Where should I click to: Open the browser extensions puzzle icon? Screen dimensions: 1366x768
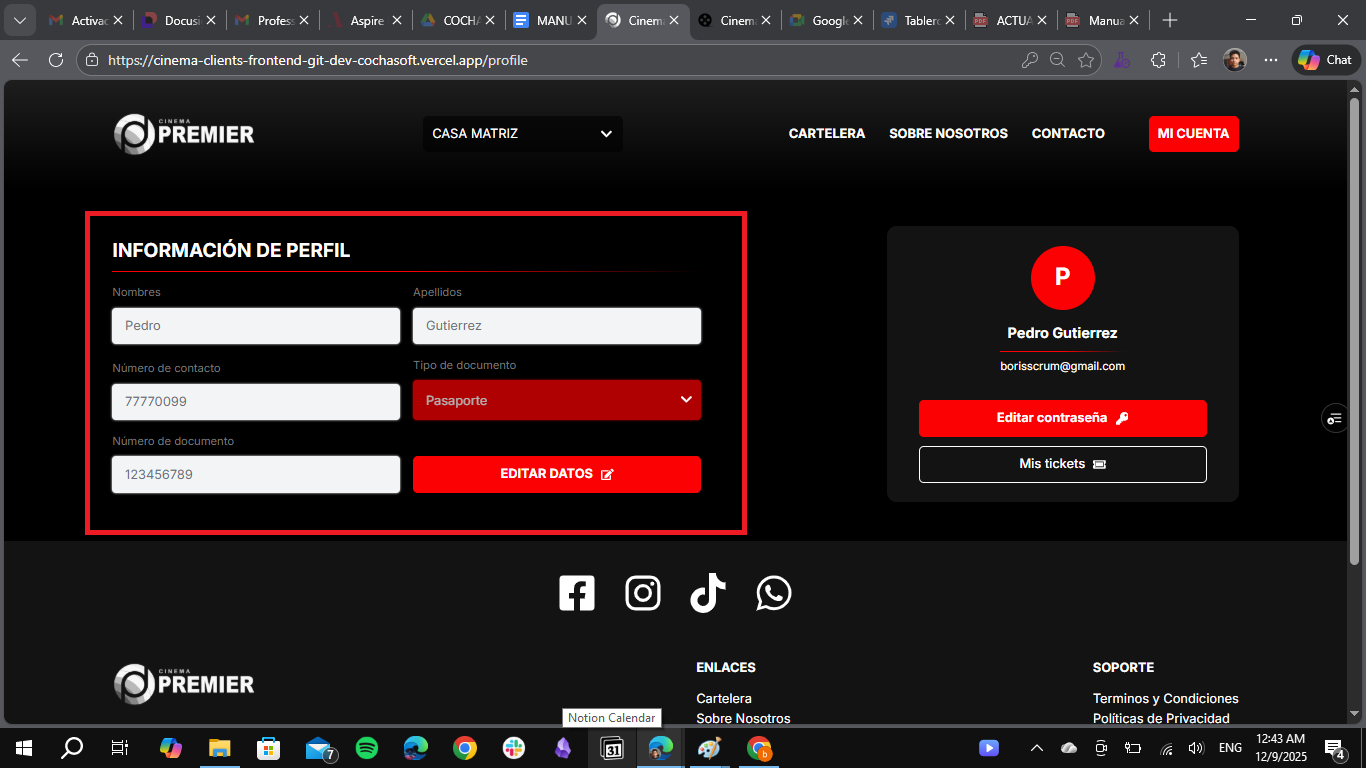pos(1158,60)
